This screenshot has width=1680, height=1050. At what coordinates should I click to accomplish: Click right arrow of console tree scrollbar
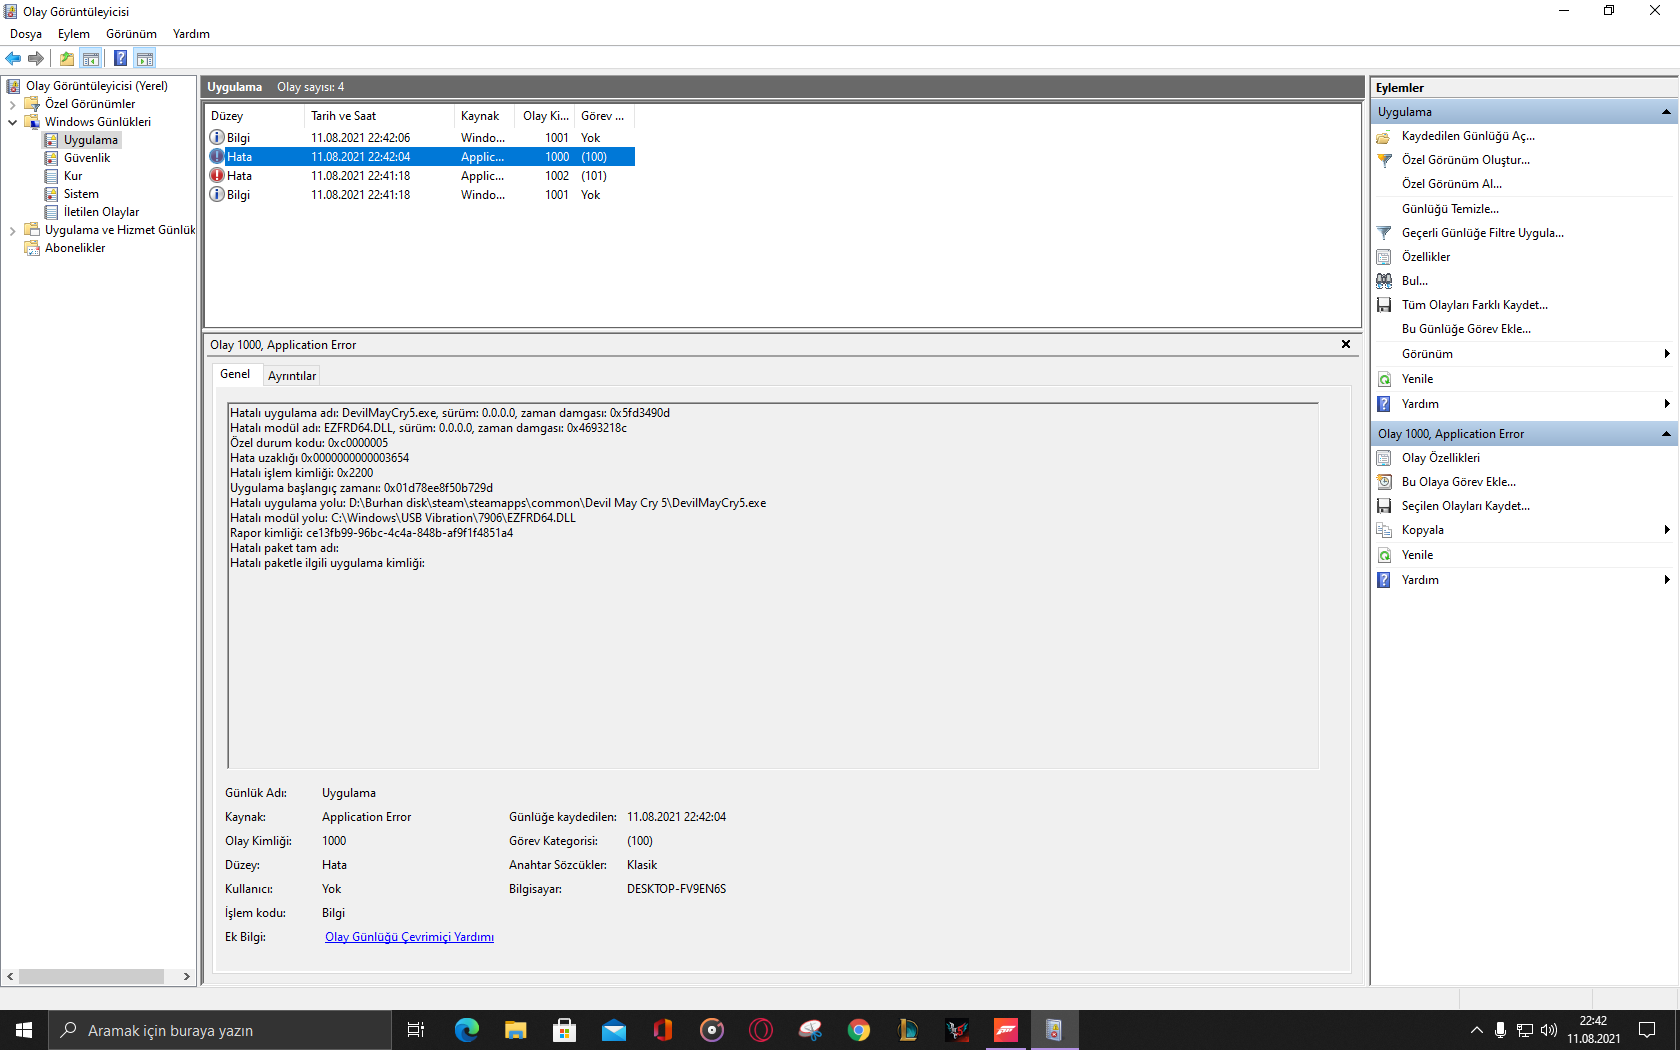pyautogui.click(x=186, y=976)
